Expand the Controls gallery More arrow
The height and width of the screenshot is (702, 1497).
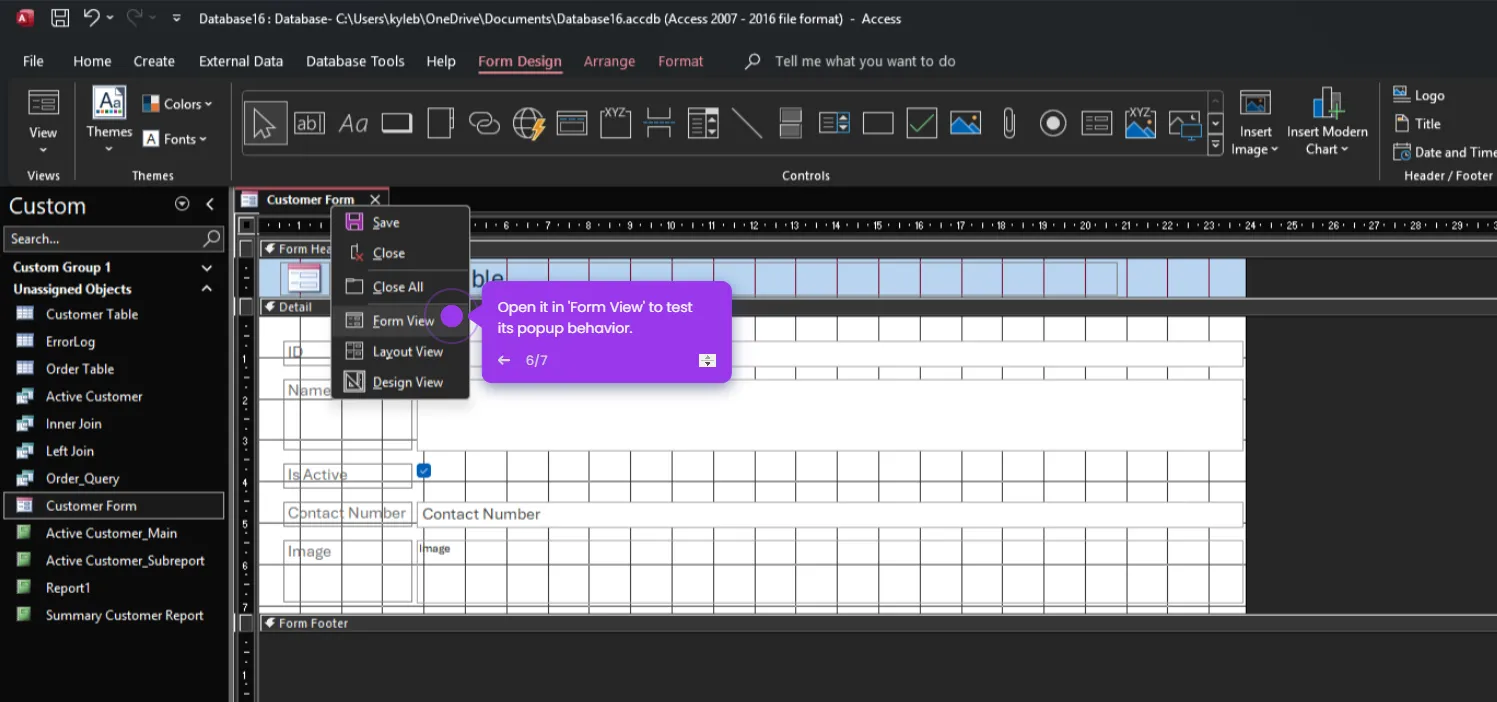tap(1216, 146)
